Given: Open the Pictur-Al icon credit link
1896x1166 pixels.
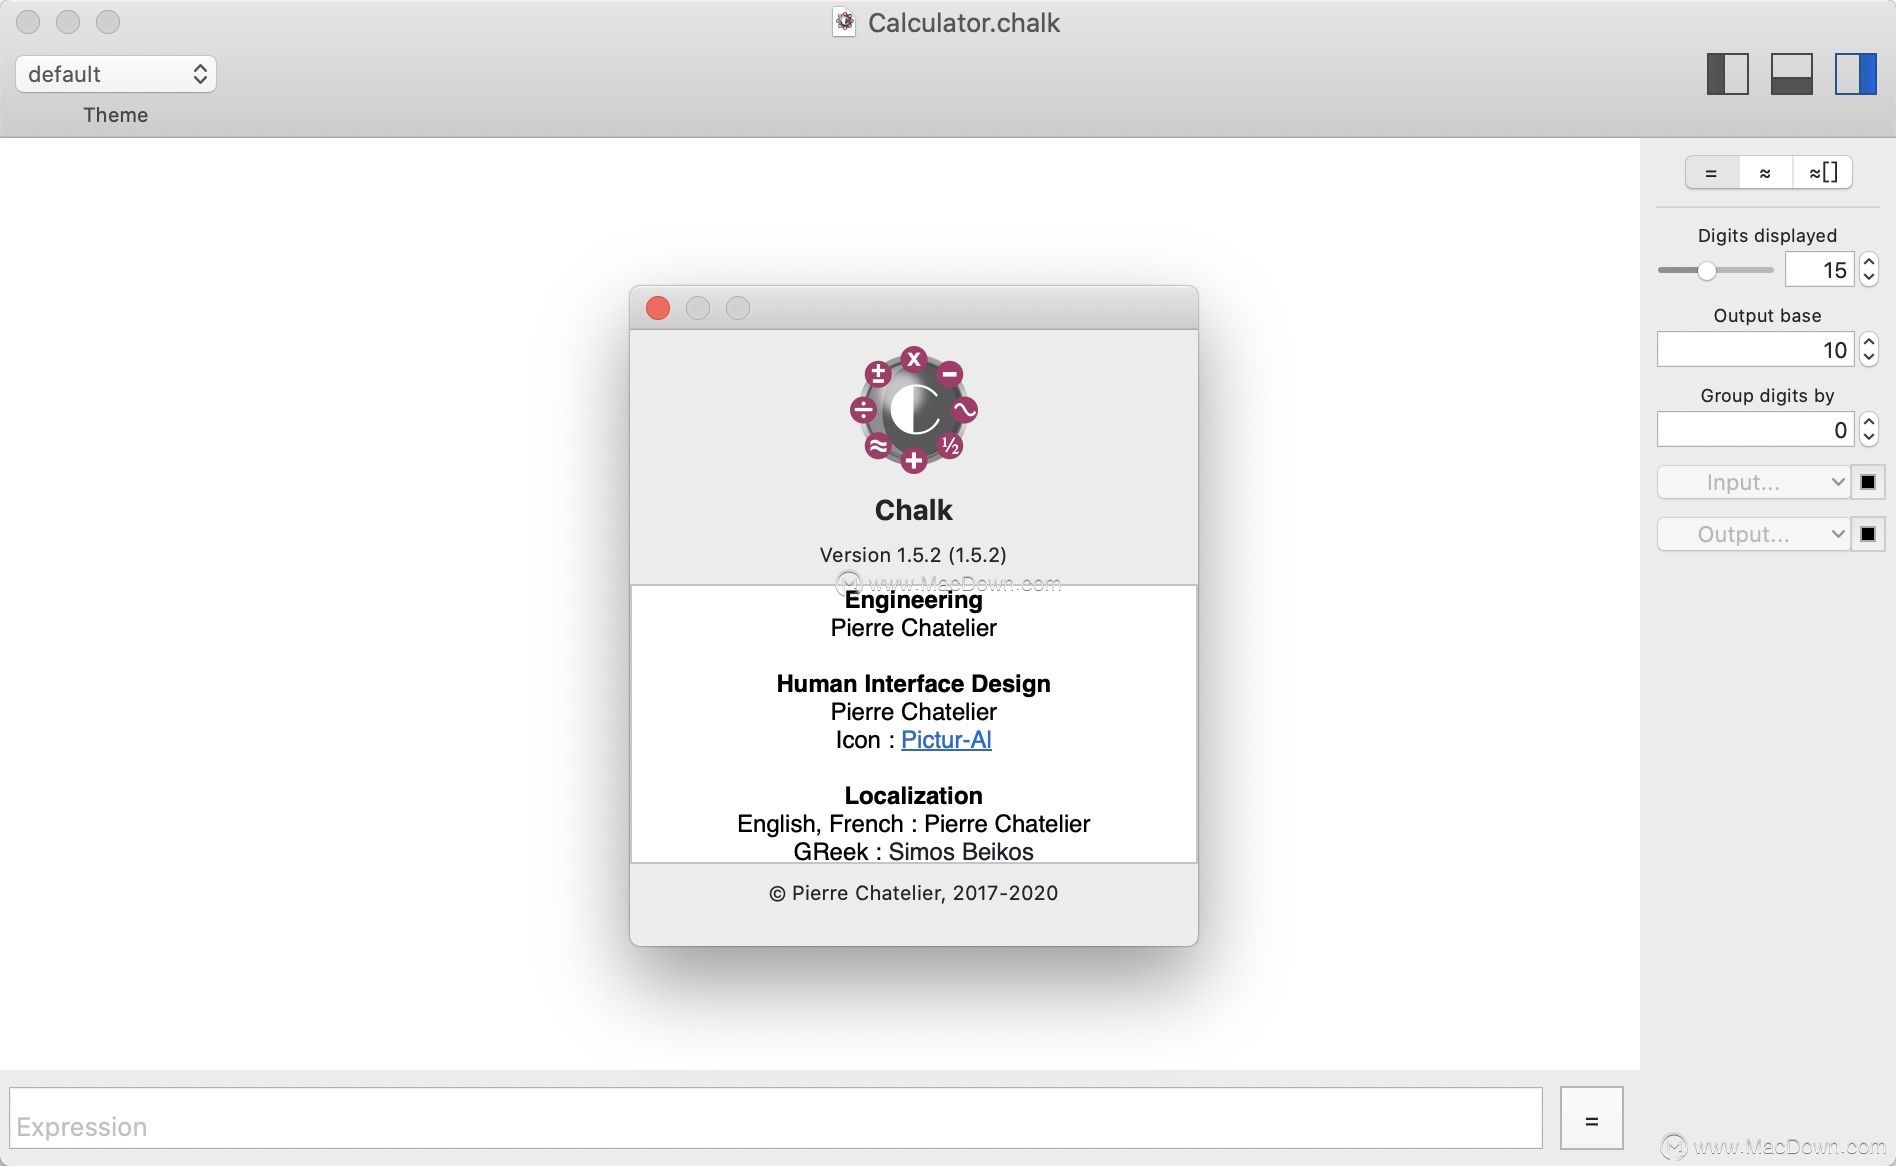Looking at the screenshot, I should coord(946,740).
